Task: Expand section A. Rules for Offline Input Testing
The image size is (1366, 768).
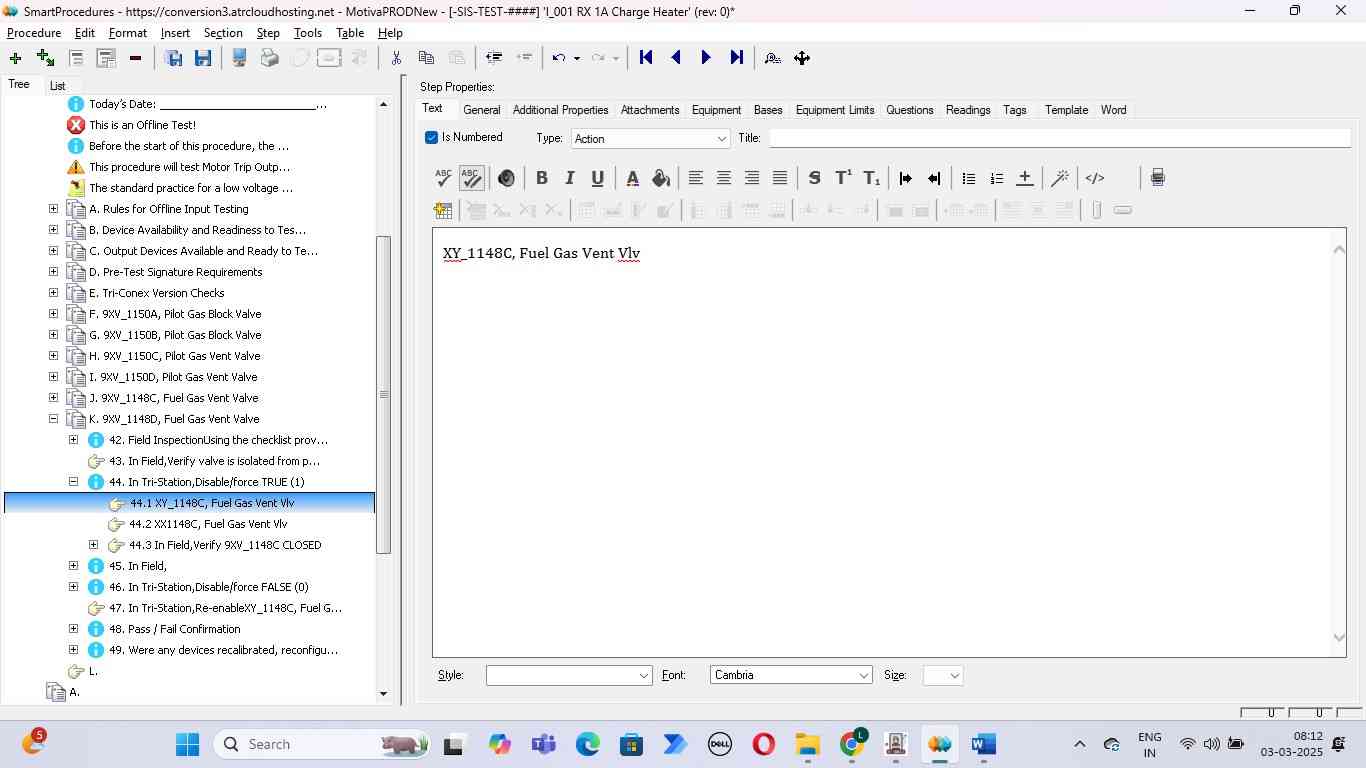Action: 53,209
